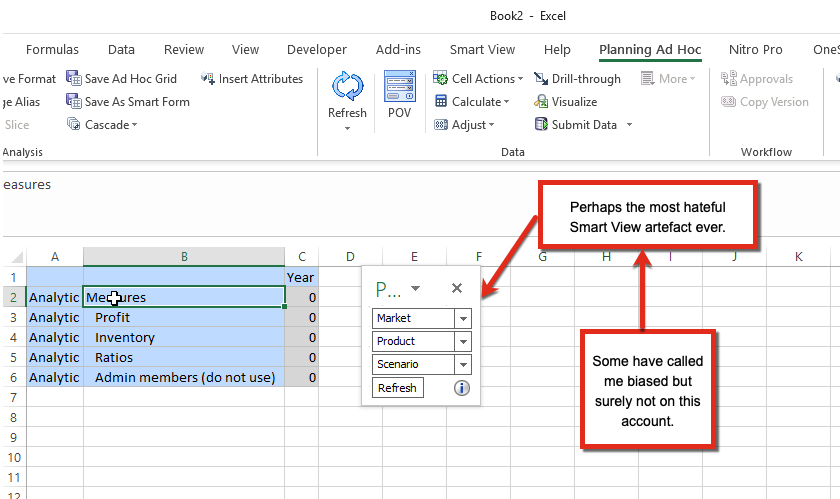This screenshot has height=499, width=840.
Task: Open the Formulas tab
Action: [52, 50]
